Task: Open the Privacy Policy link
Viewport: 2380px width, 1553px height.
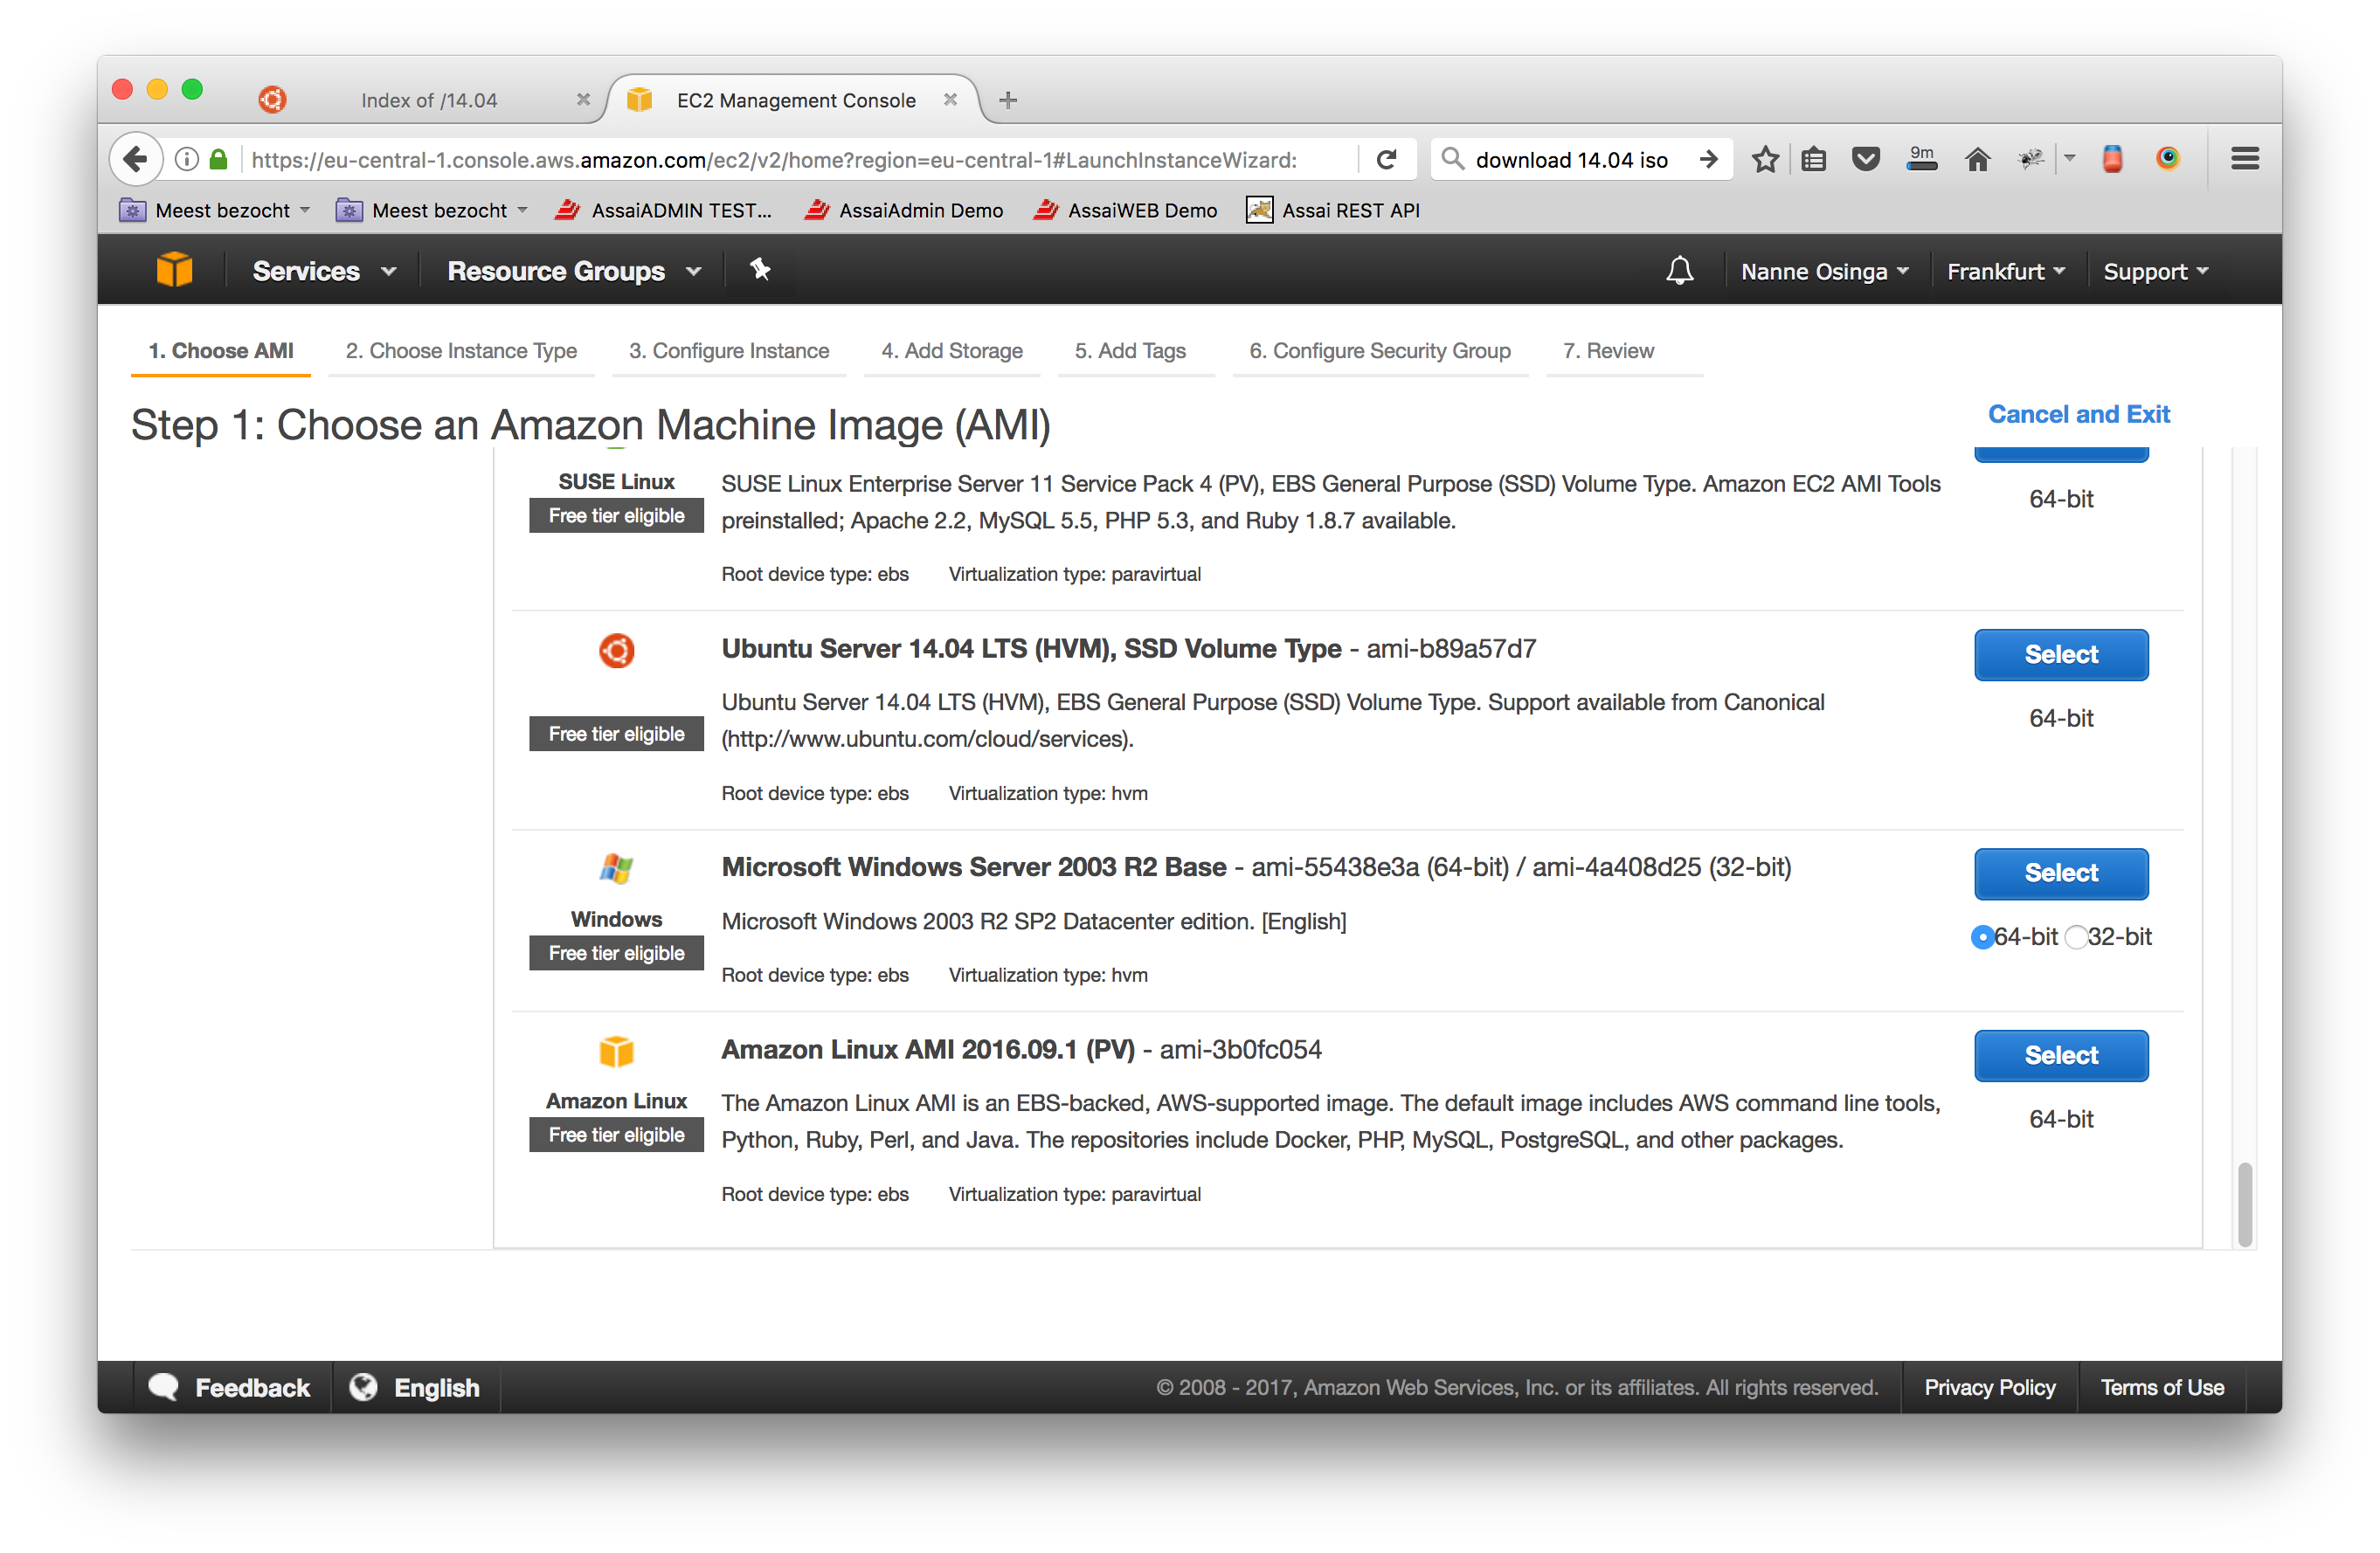Action: coord(1990,1387)
